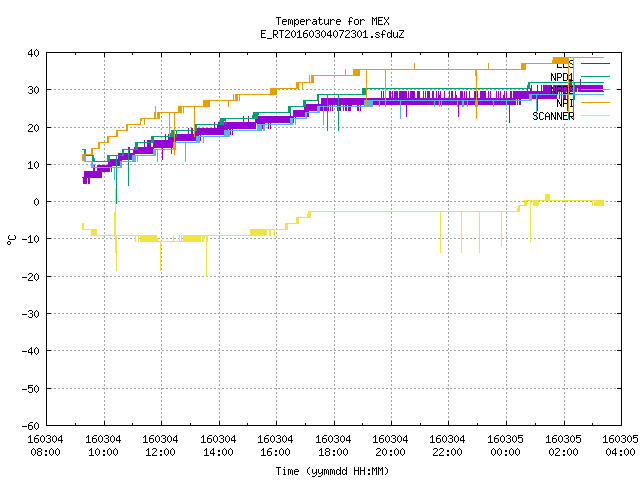Click the y-axis tick label -50
The width and height of the screenshot is (640, 480).
point(31,389)
